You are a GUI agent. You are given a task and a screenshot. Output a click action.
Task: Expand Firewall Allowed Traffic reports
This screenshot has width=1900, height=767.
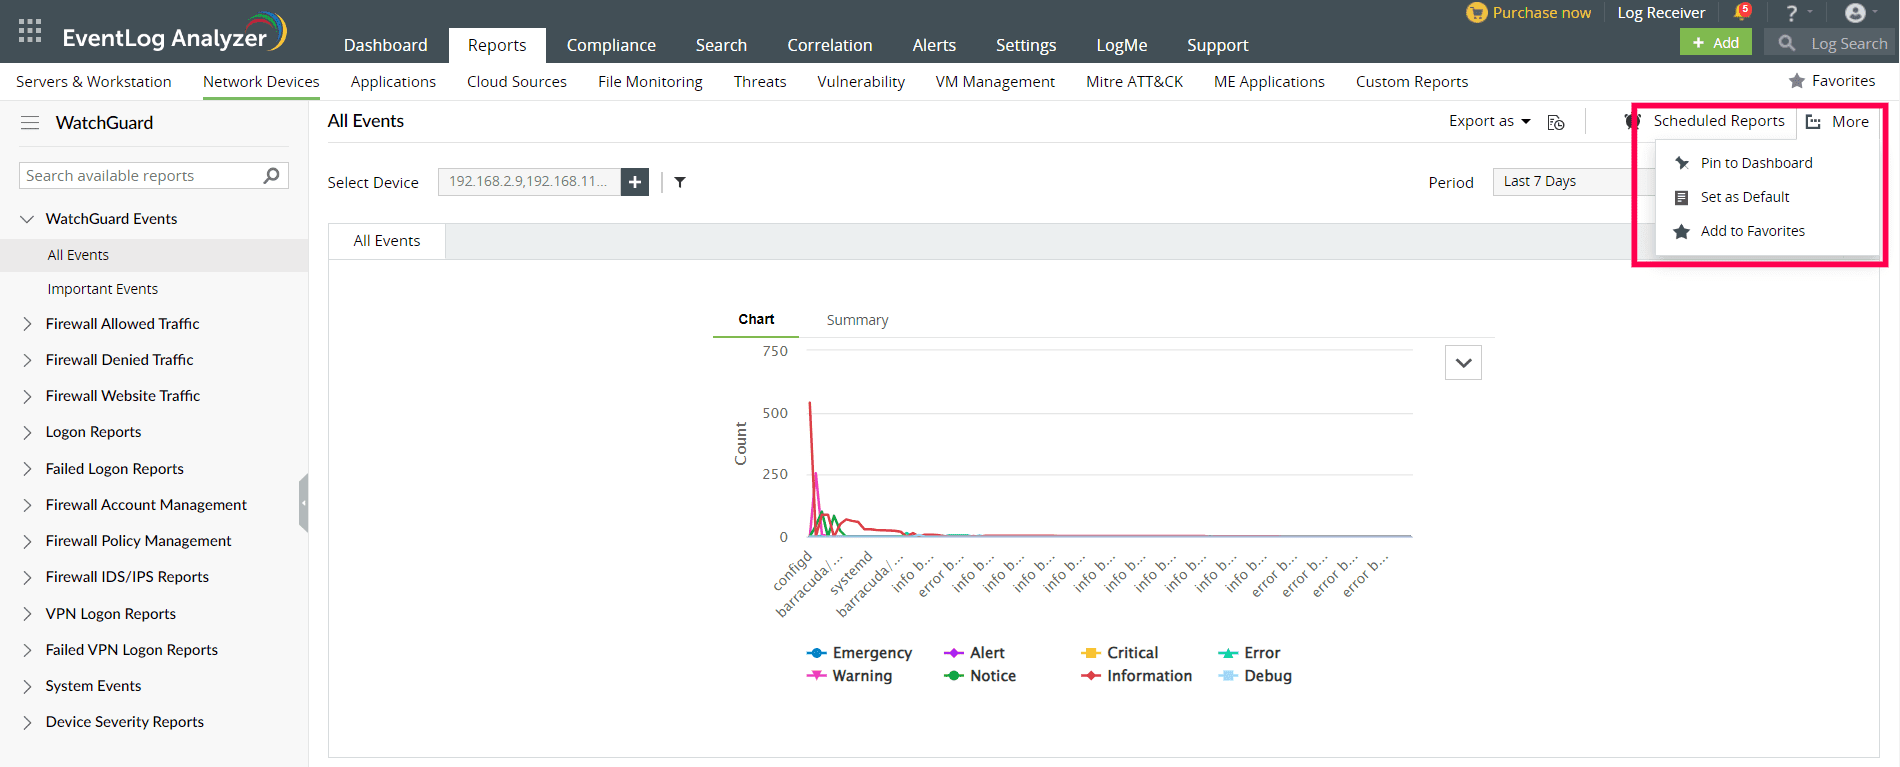28,324
